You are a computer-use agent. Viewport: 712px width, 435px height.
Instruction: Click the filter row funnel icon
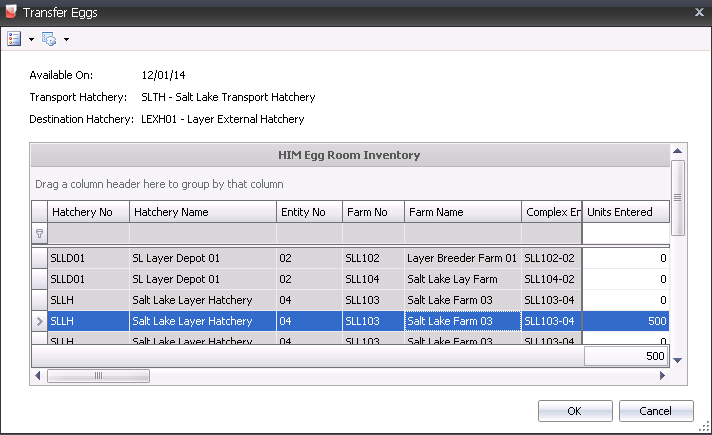39,233
